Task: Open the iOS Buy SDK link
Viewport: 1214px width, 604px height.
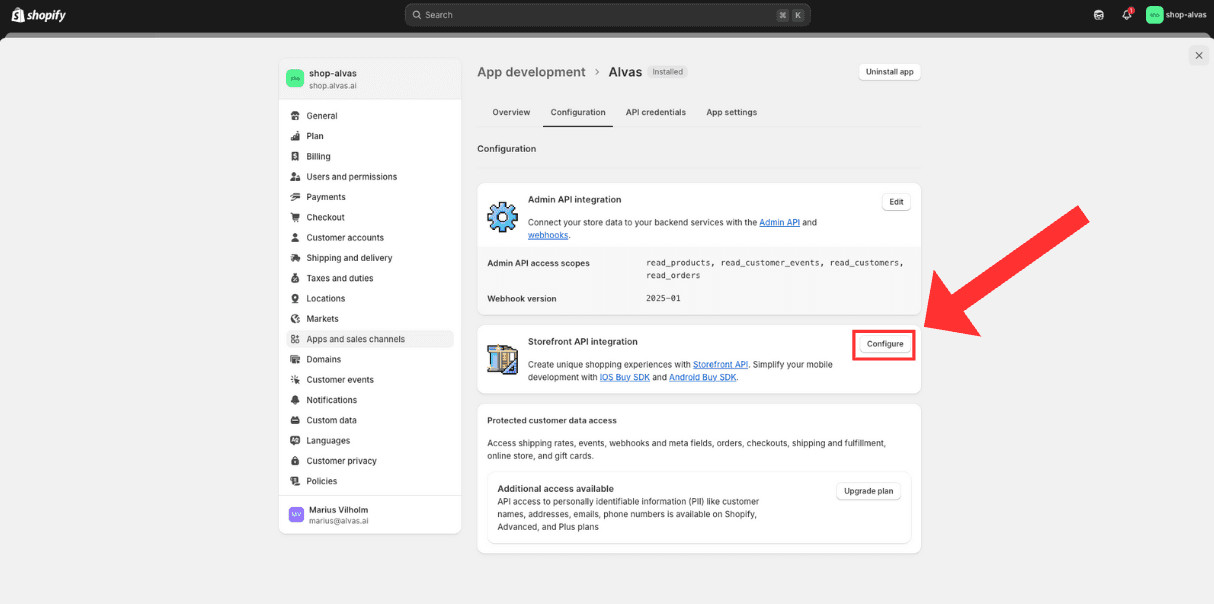Action: pyautogui.click(x=625, y=377)
